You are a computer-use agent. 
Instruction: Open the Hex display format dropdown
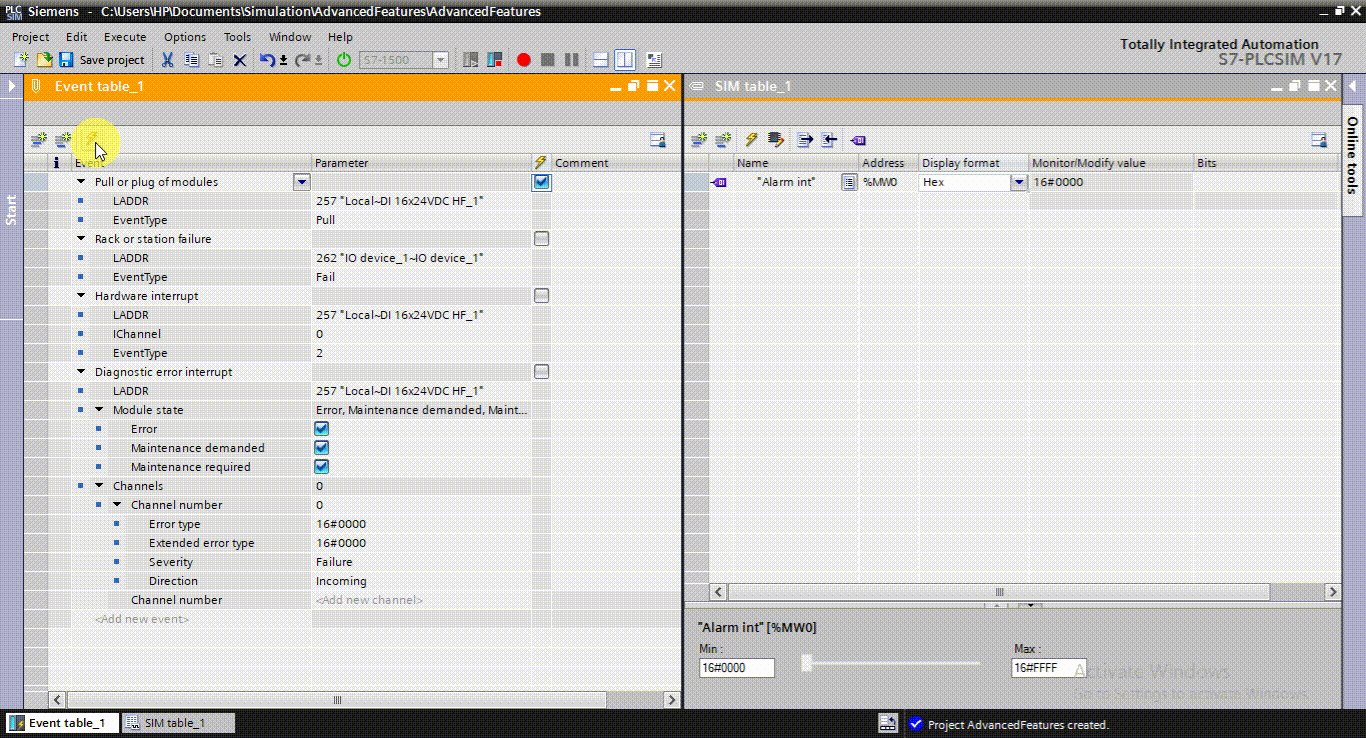(1018, 182)
